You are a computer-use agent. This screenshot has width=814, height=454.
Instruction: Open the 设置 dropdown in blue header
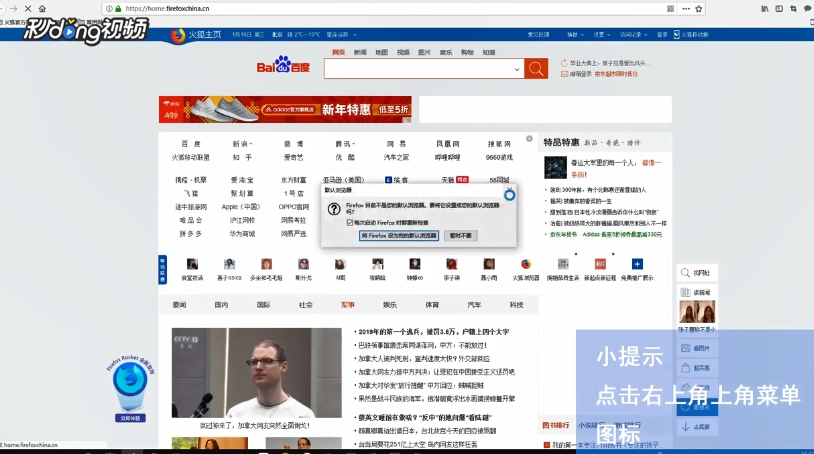click(x=602, y=35)
